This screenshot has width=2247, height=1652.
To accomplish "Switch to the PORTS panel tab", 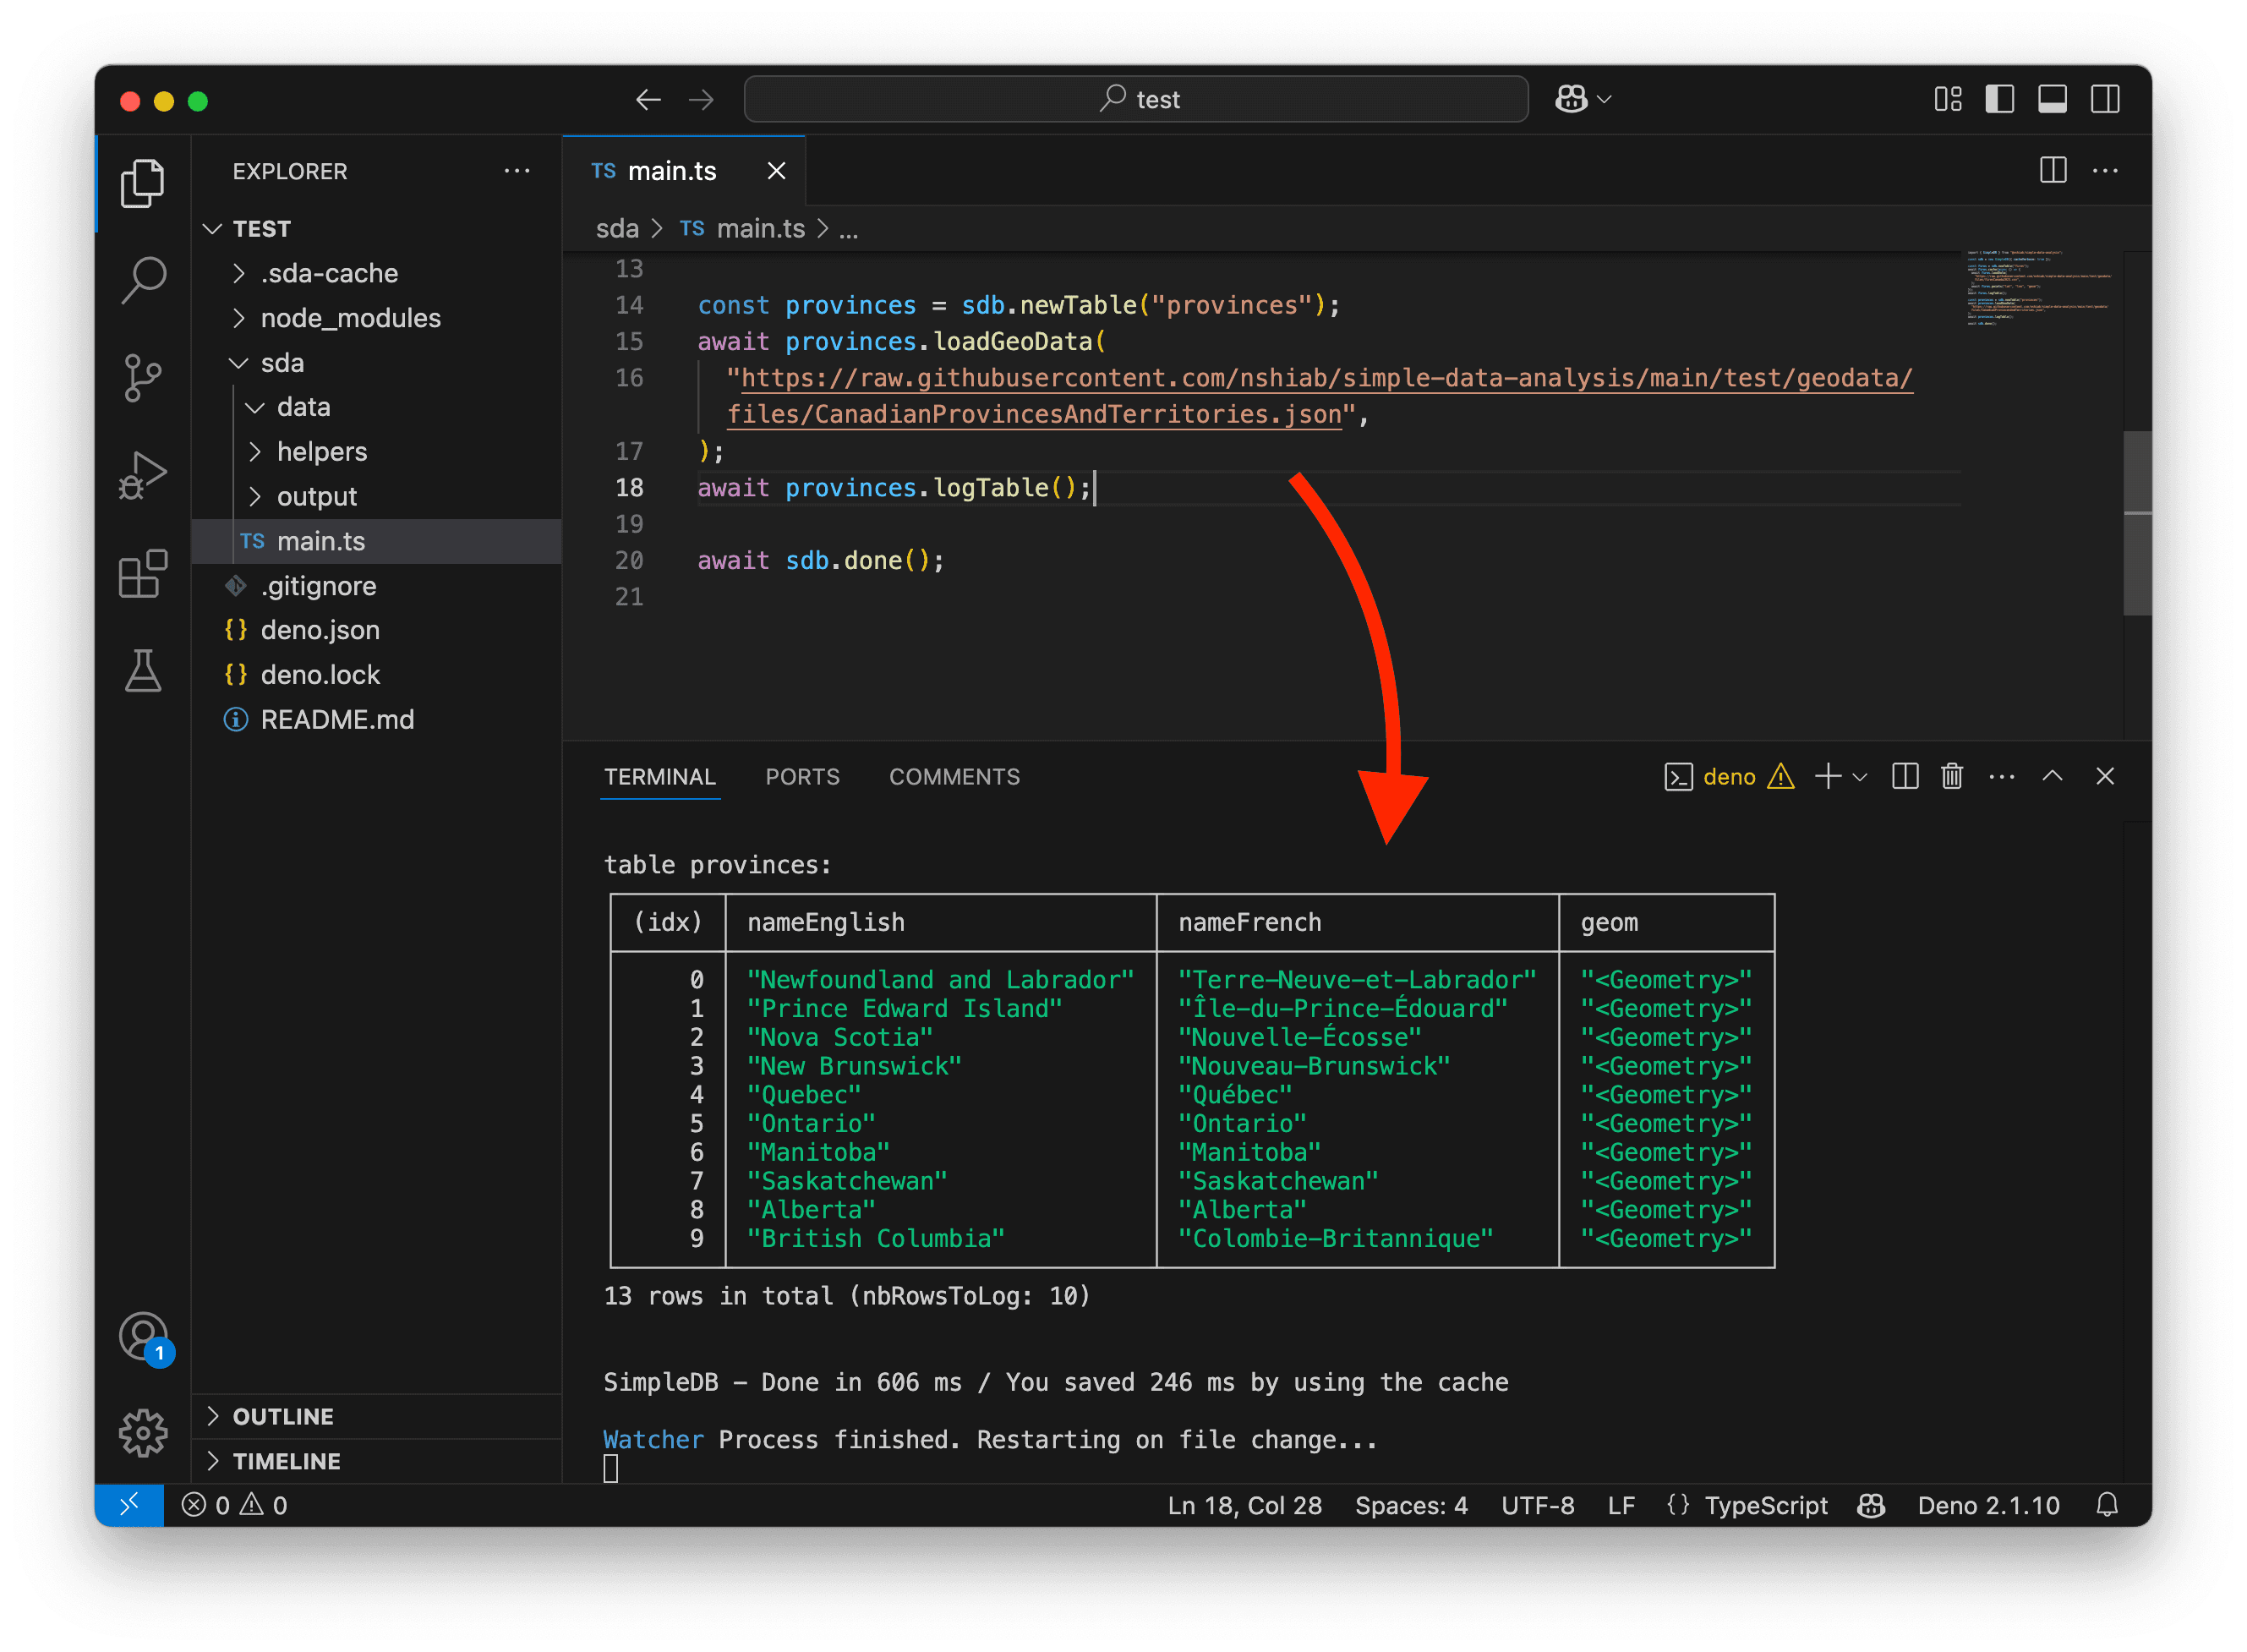I will 802,777.
